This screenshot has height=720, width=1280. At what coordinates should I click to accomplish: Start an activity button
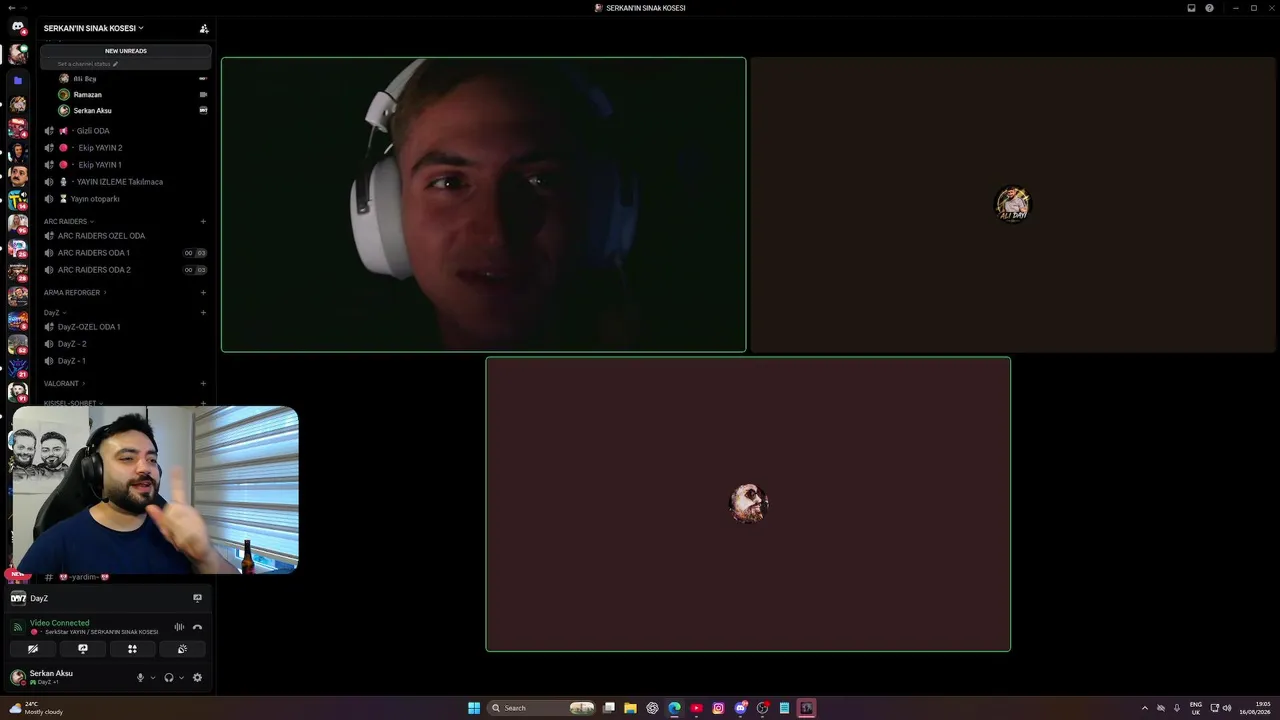tap(132, 649)
